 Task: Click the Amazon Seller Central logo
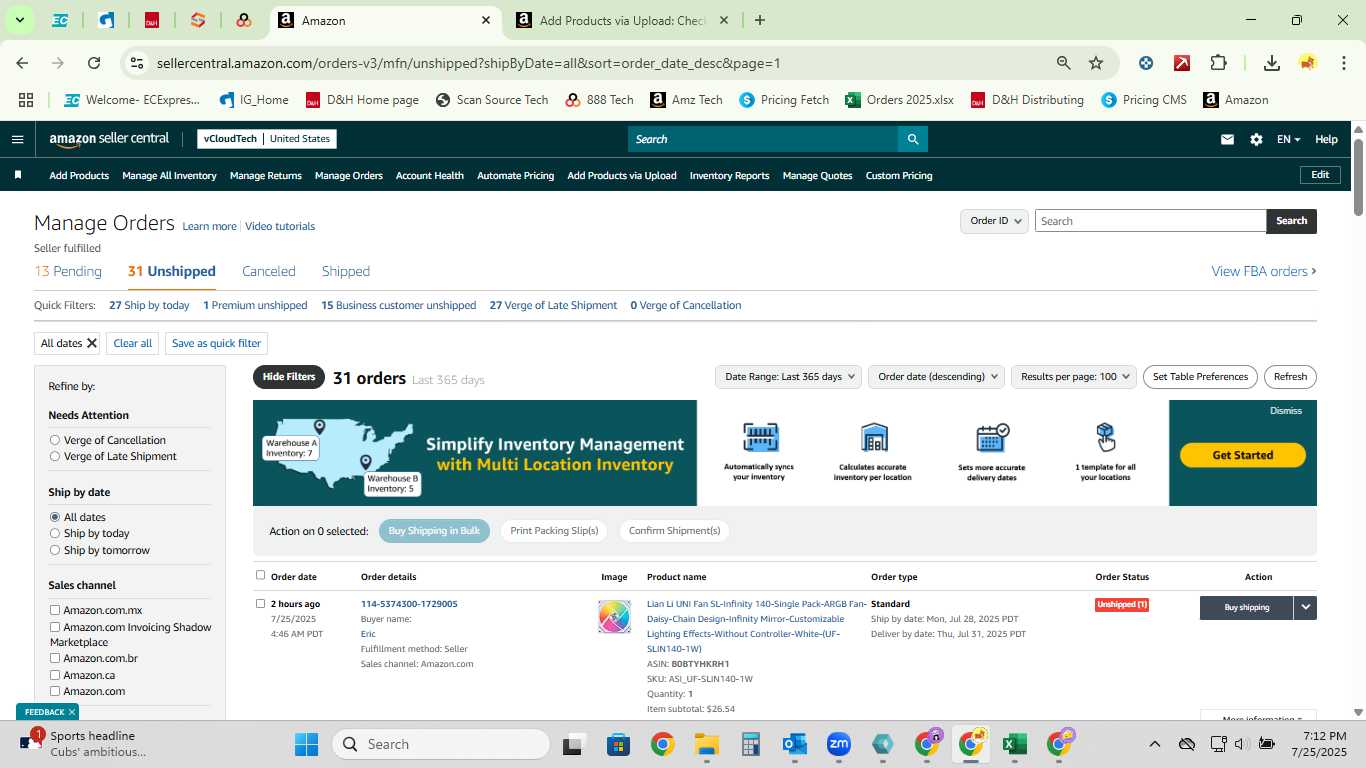click(109, 139)
